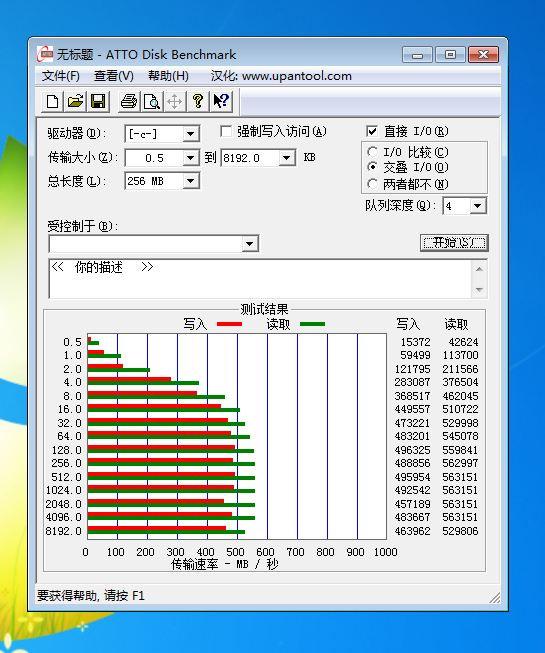Click the ATTO app icon in title bar

(x=45, y=54)
